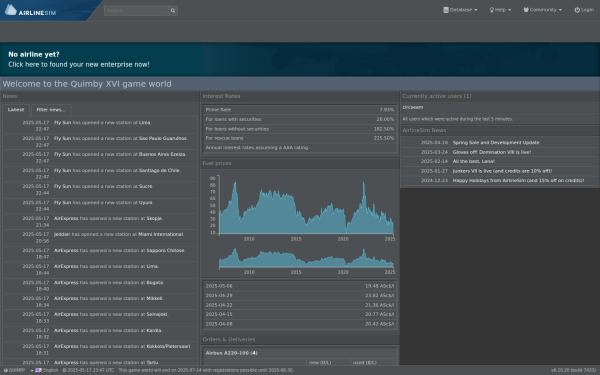Open Uyuni station link

[145, 202]
